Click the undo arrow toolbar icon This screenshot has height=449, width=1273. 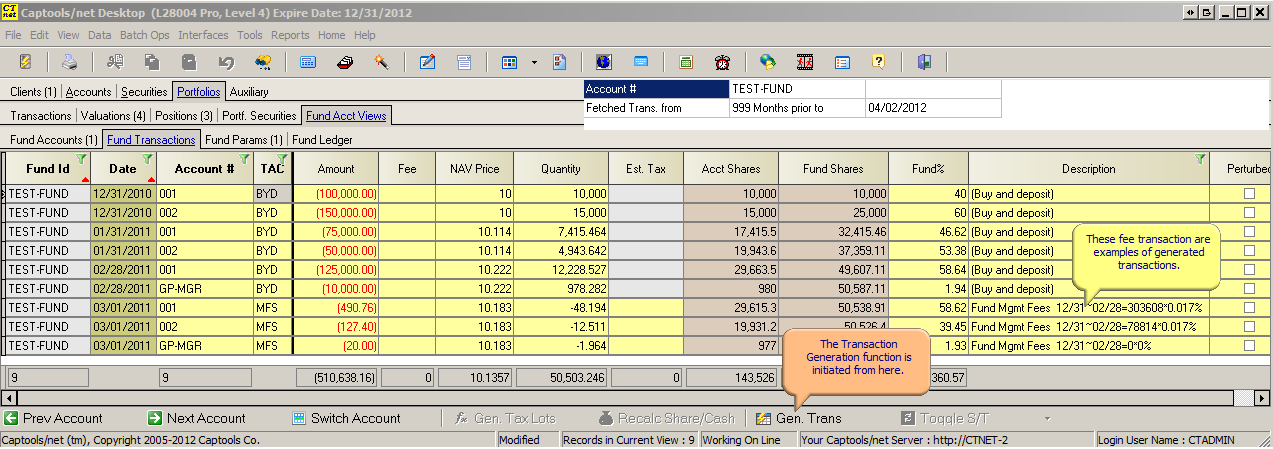(x=226, y=62)
